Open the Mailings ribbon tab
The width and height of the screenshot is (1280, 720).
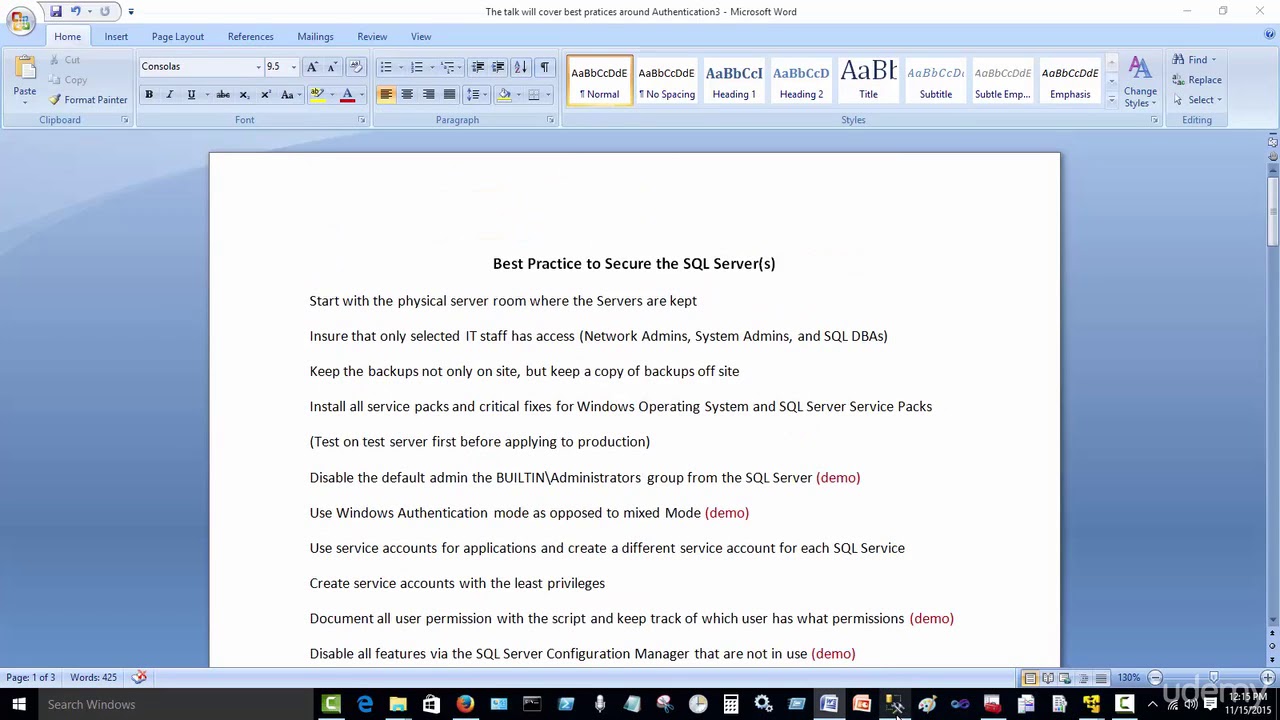click(315, 37)
